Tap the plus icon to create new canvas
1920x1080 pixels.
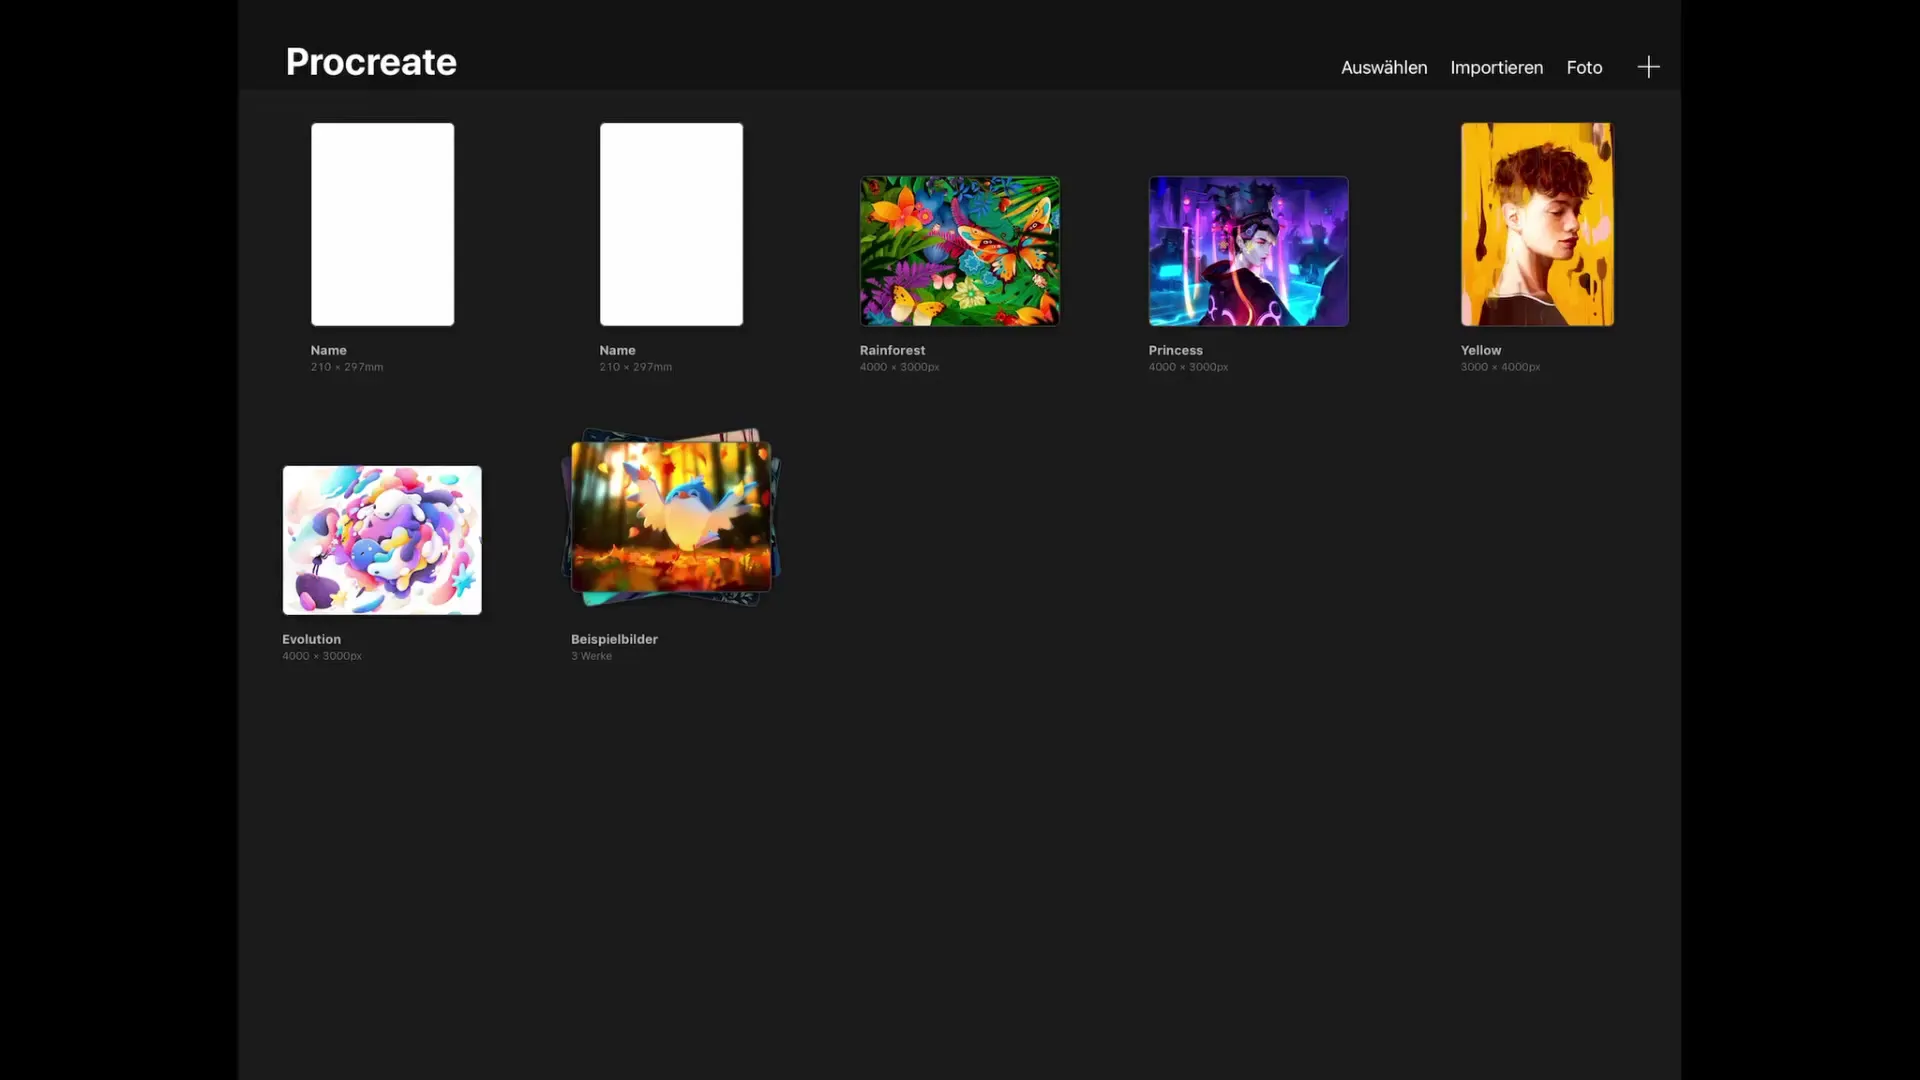(1648, 67)
